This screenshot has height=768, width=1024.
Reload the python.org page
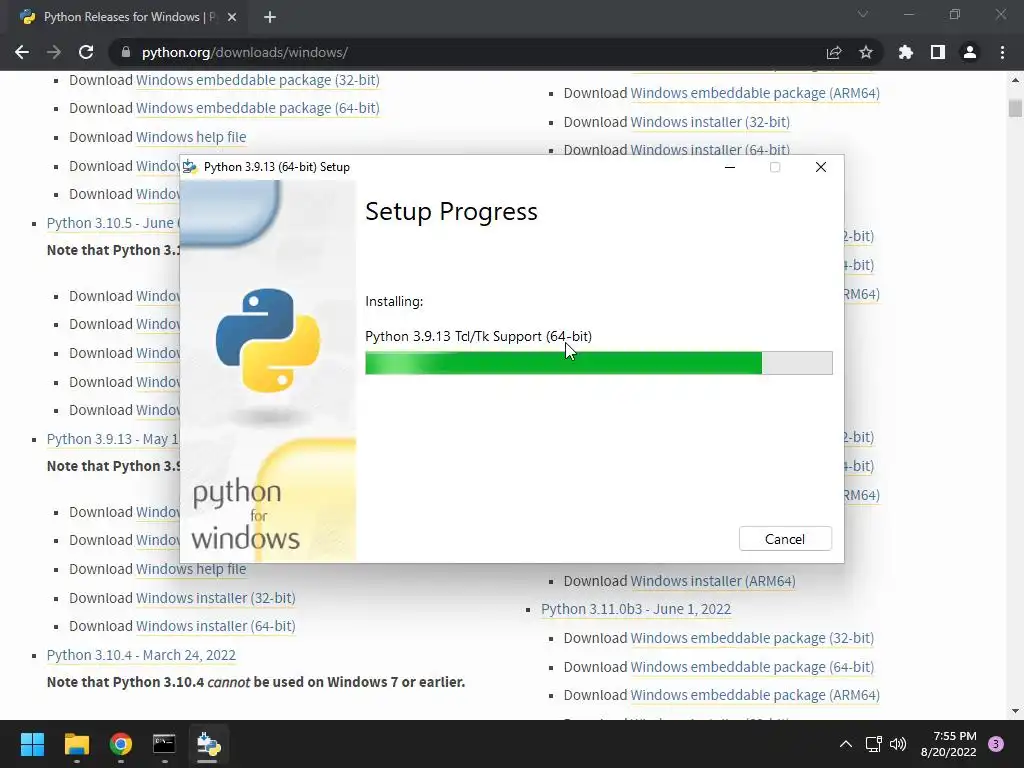[86, 52]
